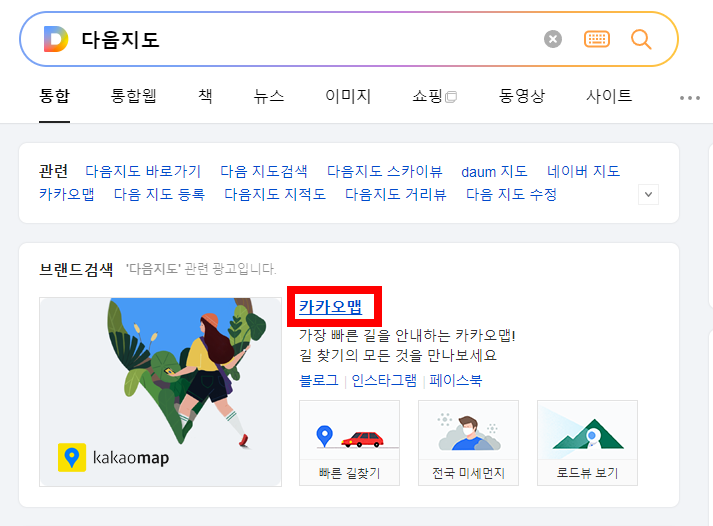
Task: Open the 카카오맵 brand title link
Action: pos(331,307)
